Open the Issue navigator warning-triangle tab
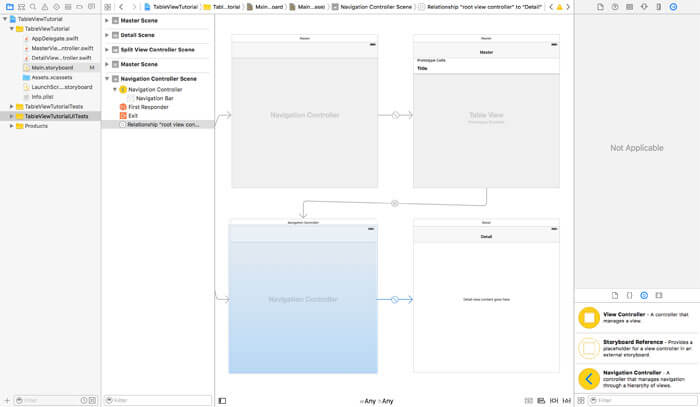 click(x=45, y=7)
